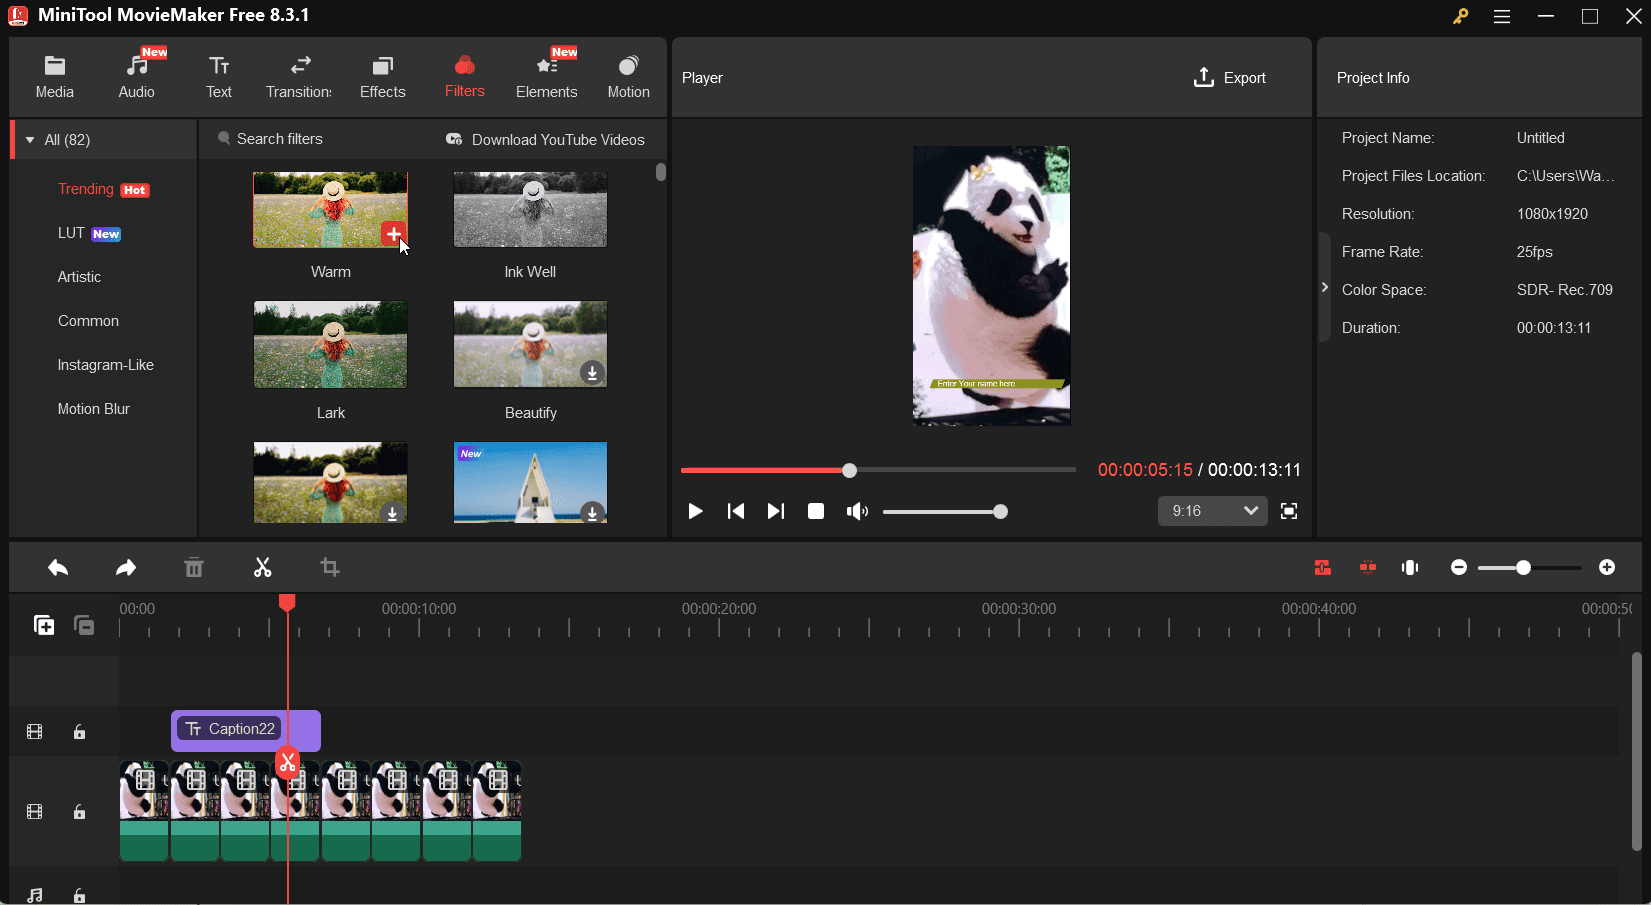Click the Delete (trash) icon
Viewport: 1651px width, 905px height.
pos(193,567)
